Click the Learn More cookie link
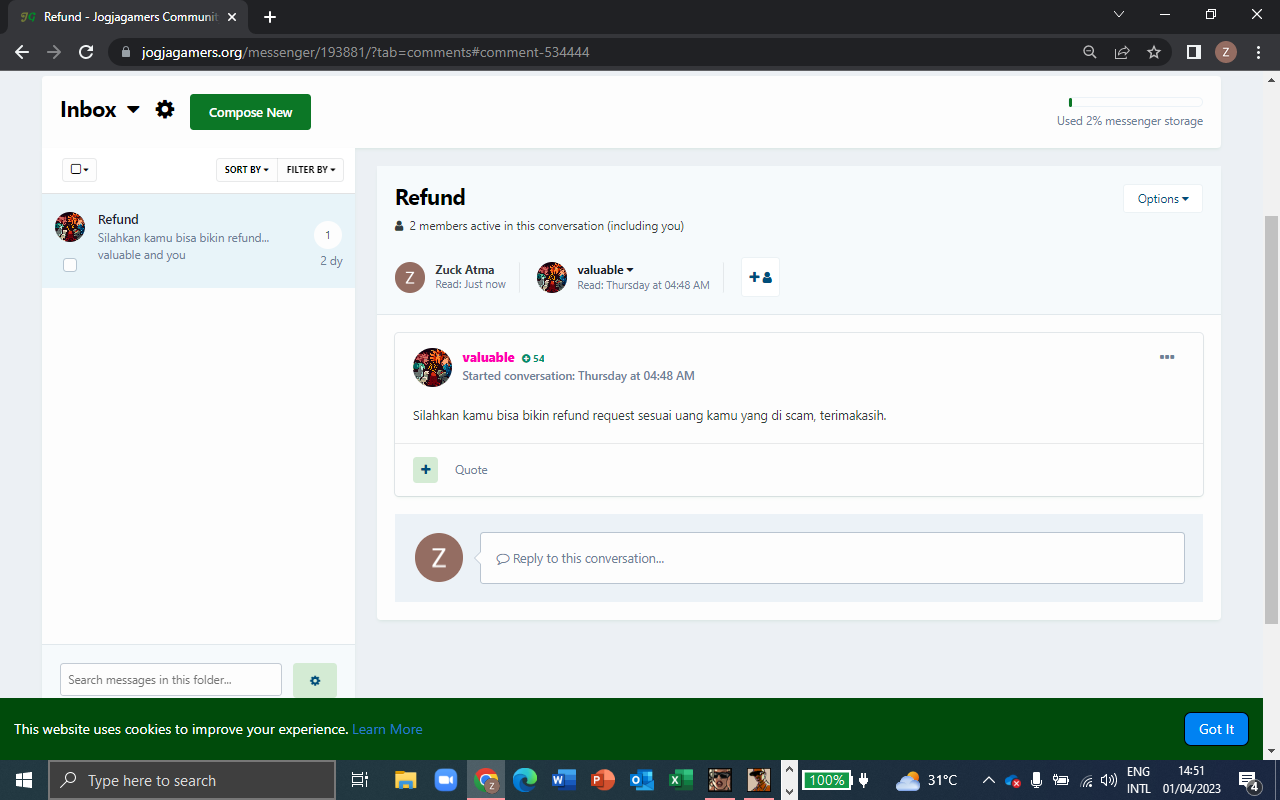The height and width of the screenshot is (800, 1280). [x=387, y=729]
